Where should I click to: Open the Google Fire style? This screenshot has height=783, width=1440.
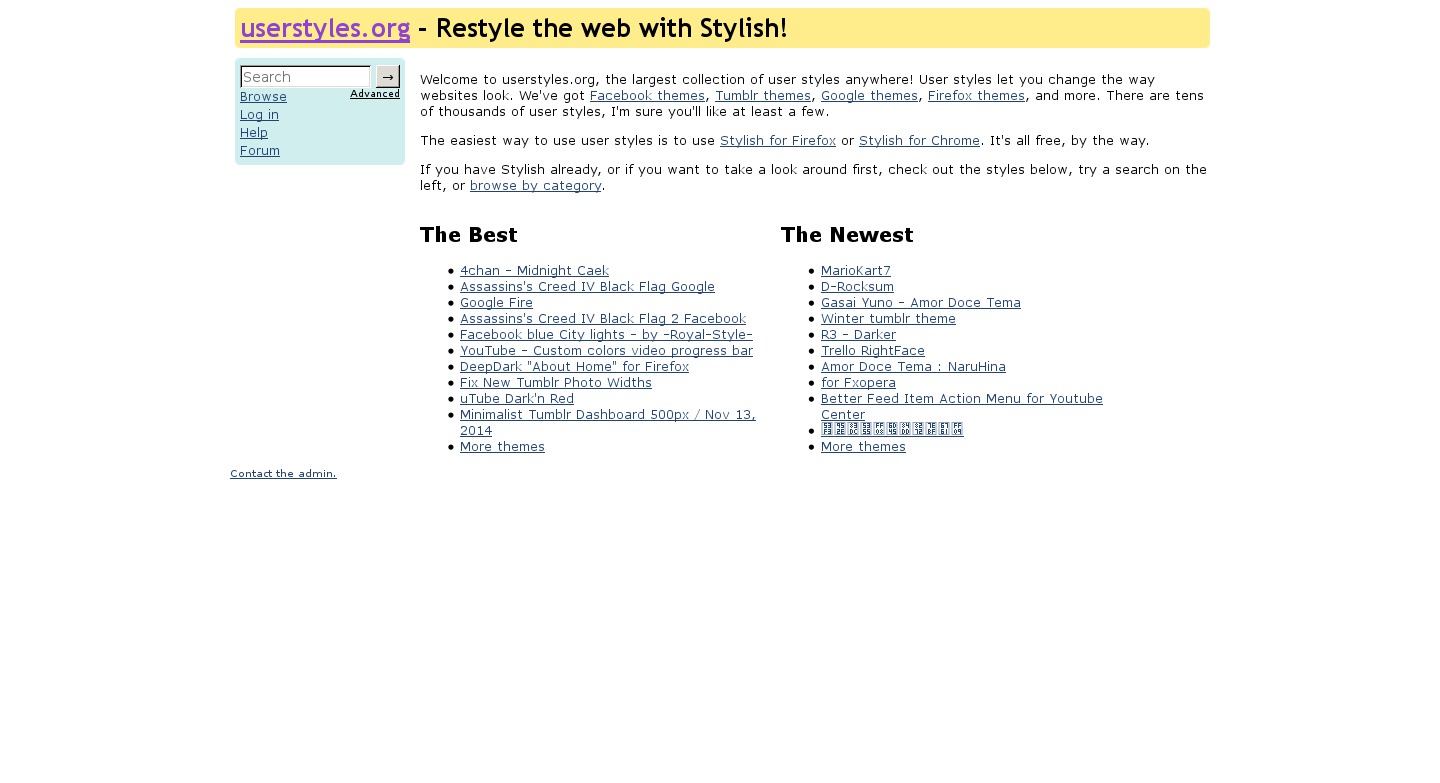click(496, 303)
